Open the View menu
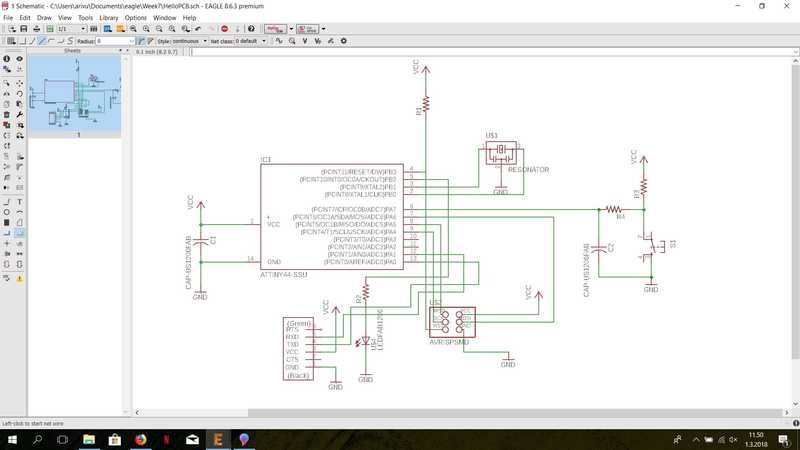This screenshot has height=450, width=800. click(x=65, y=17)
